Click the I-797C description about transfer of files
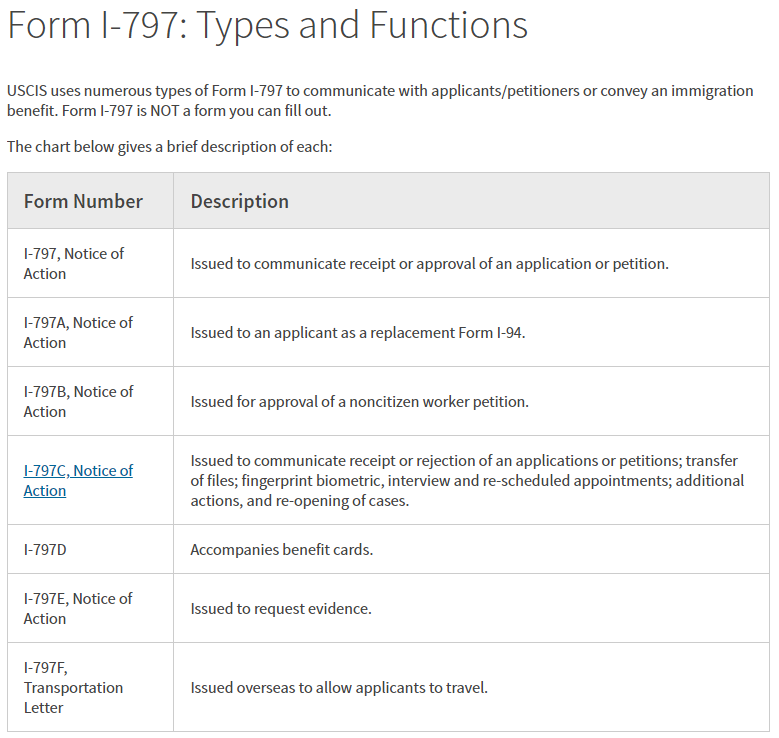Image resolution: width=779 pixels, height=738 pixels. [x=467, y=480]
